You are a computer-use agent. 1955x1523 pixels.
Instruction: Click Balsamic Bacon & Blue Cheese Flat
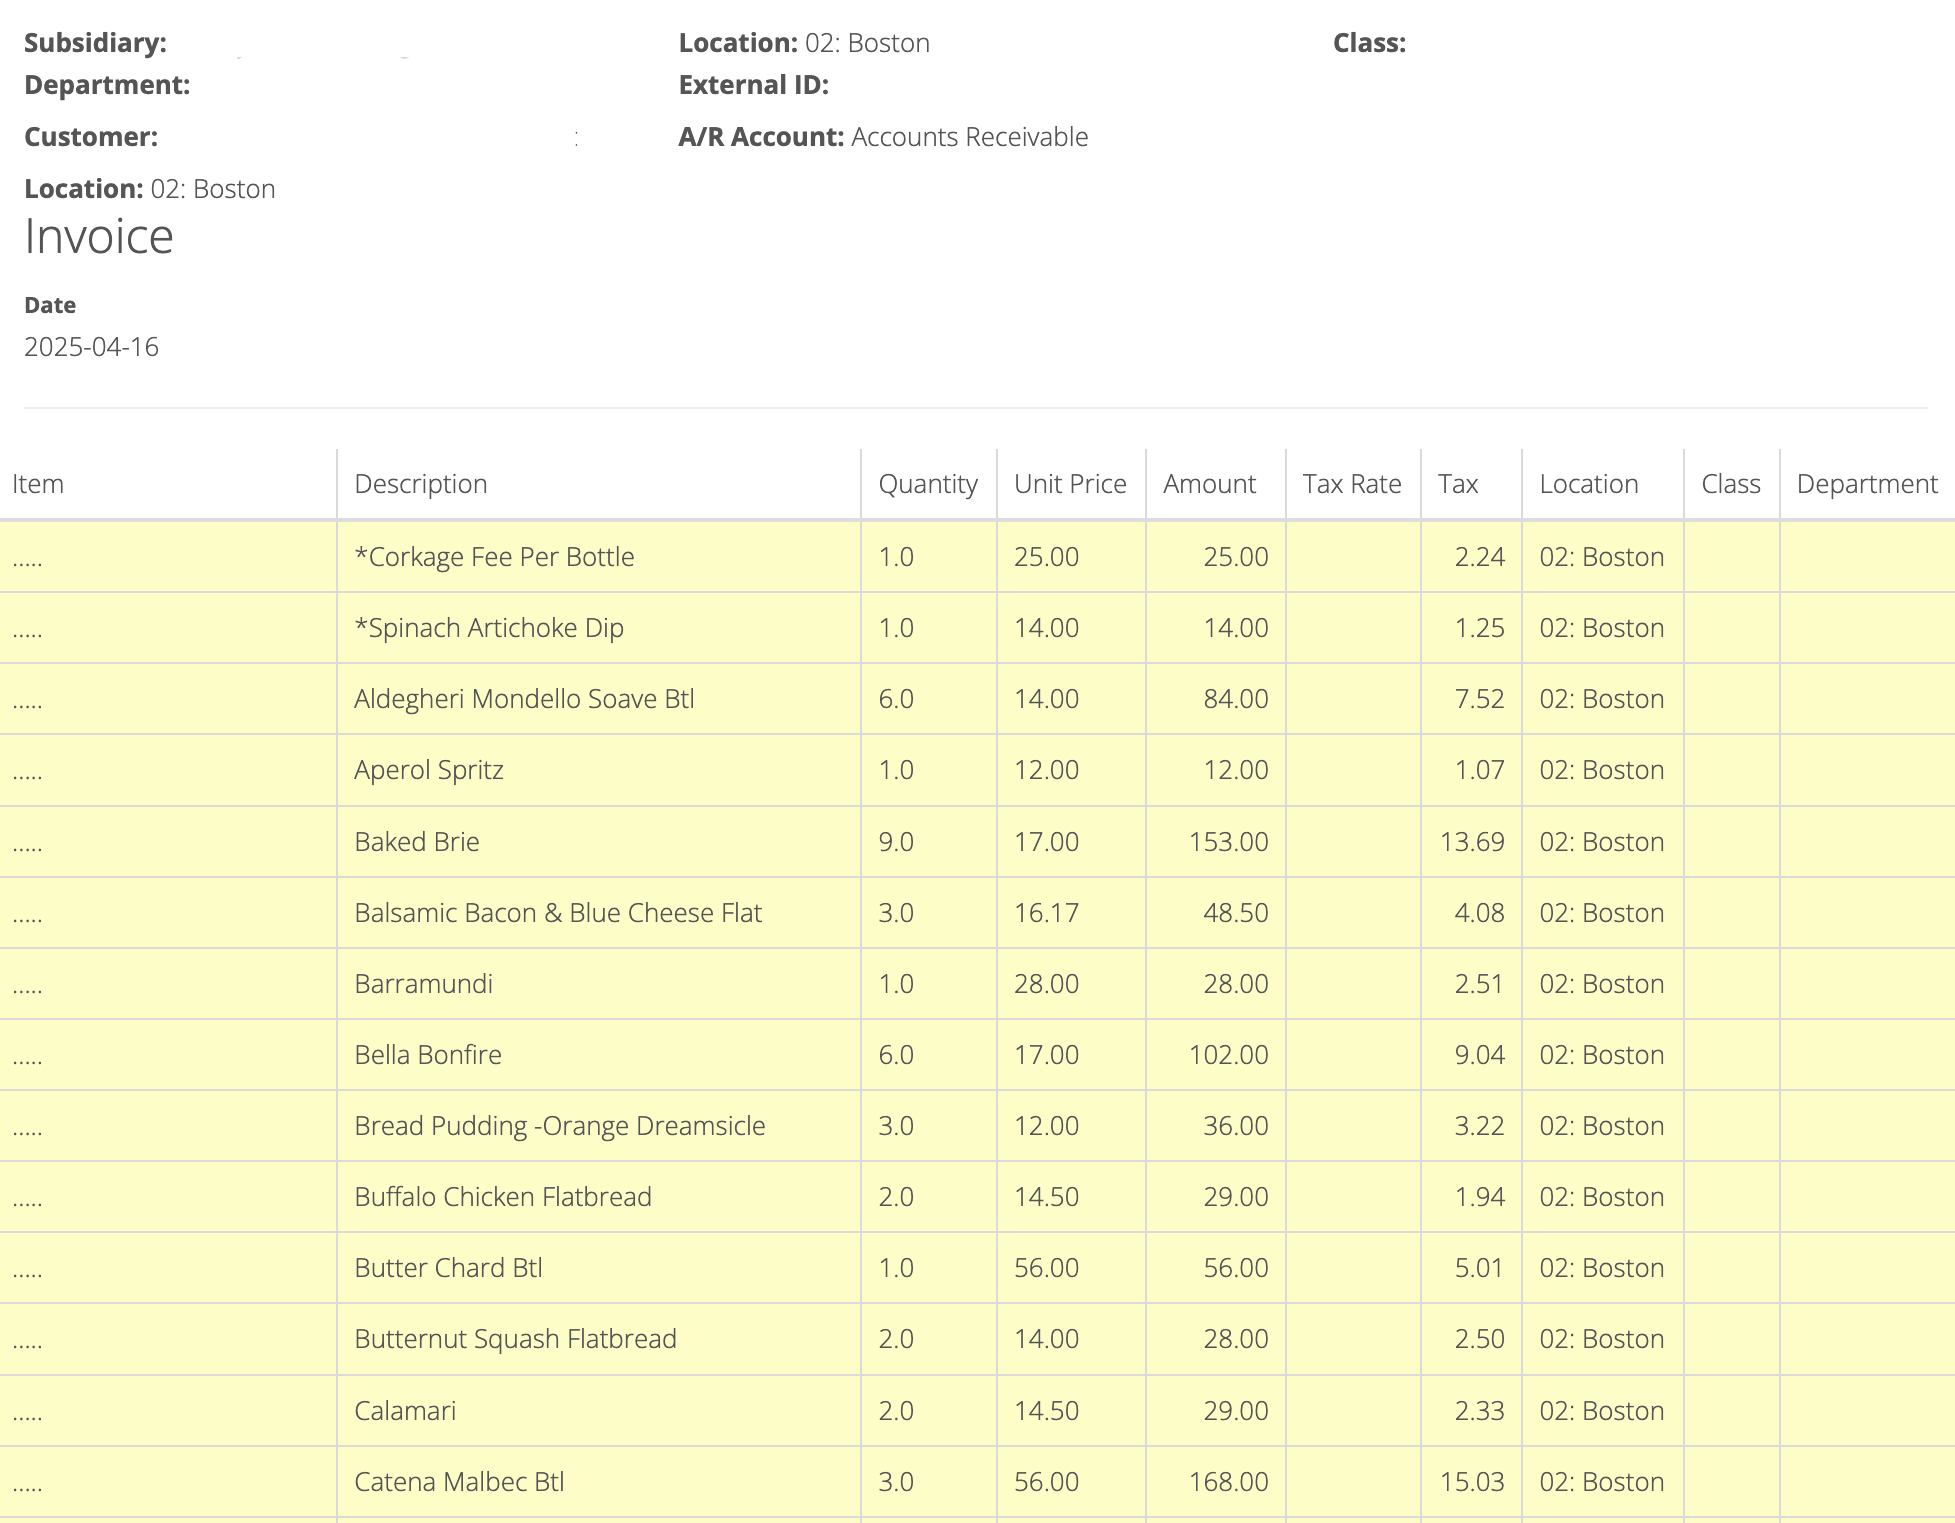(558, 913)
